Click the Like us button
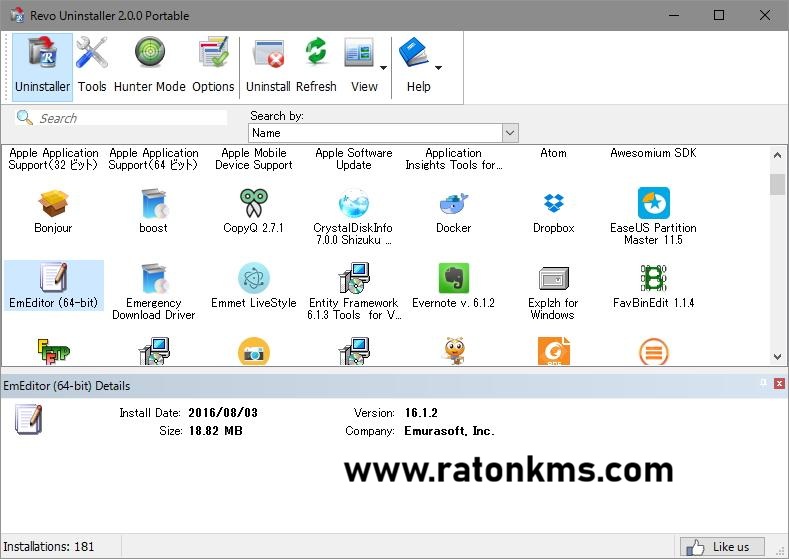The image size is (789, 559). [722, 546]
